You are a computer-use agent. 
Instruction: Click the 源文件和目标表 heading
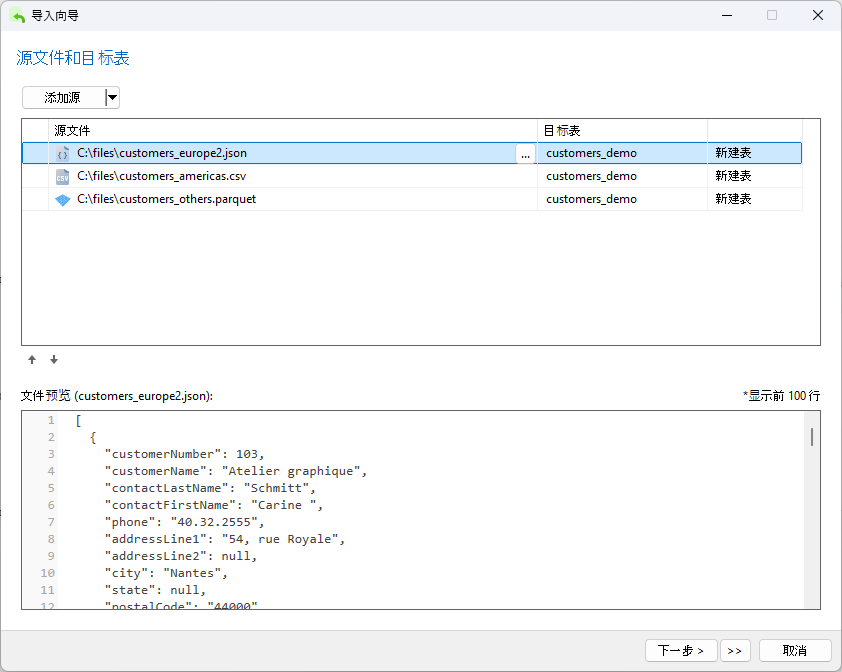(x=73, y=58)
